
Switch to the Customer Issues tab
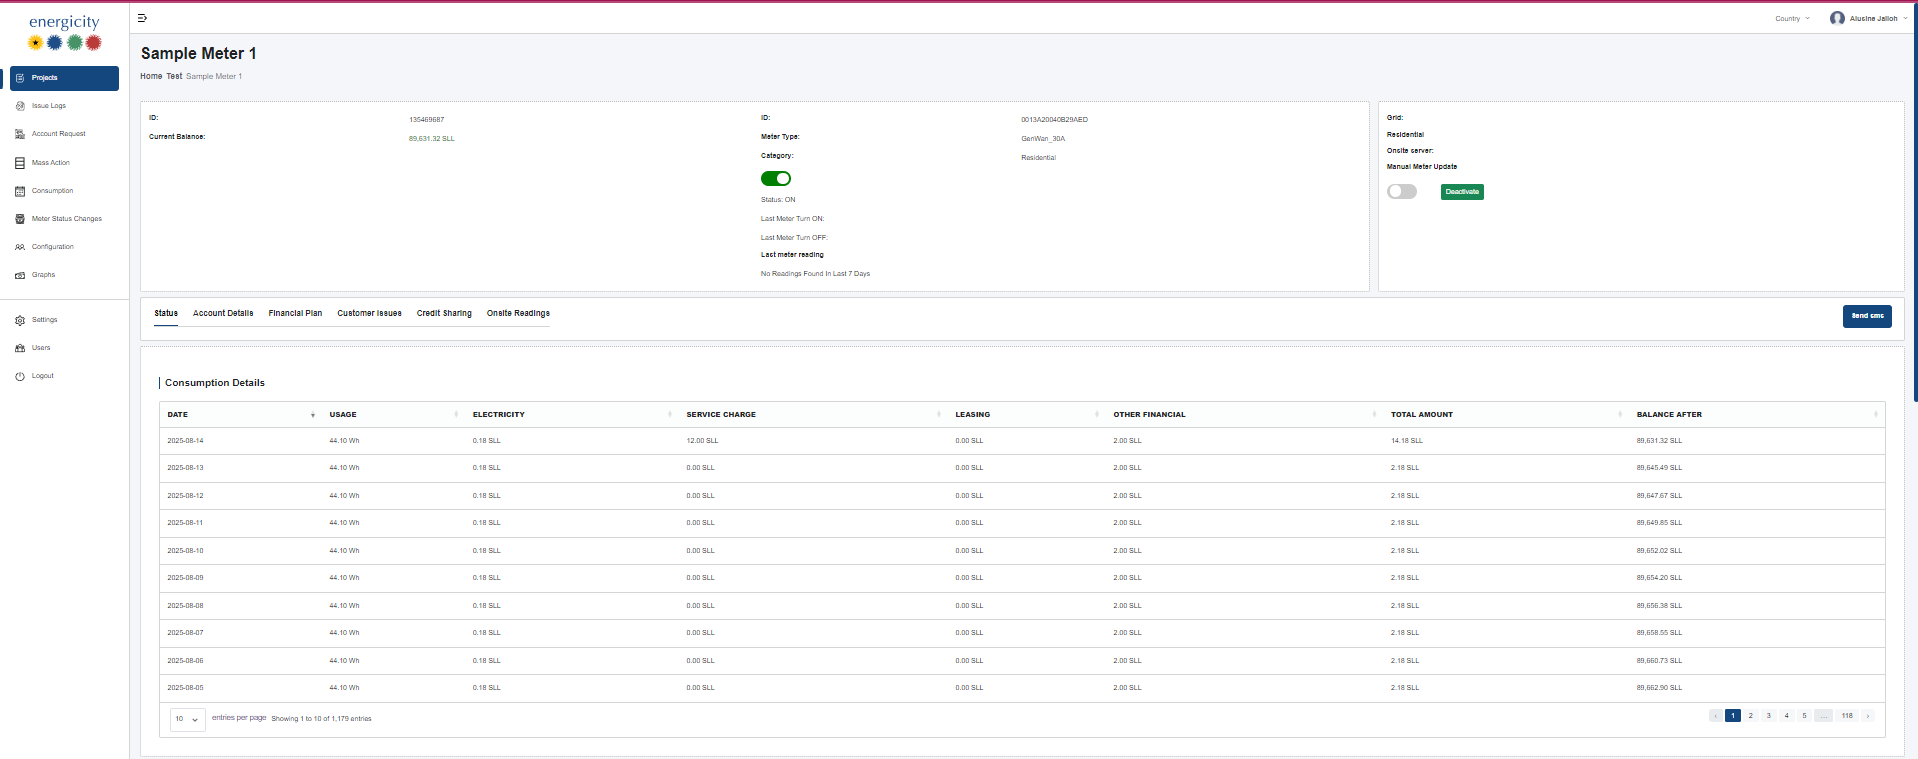pos(369,314)
